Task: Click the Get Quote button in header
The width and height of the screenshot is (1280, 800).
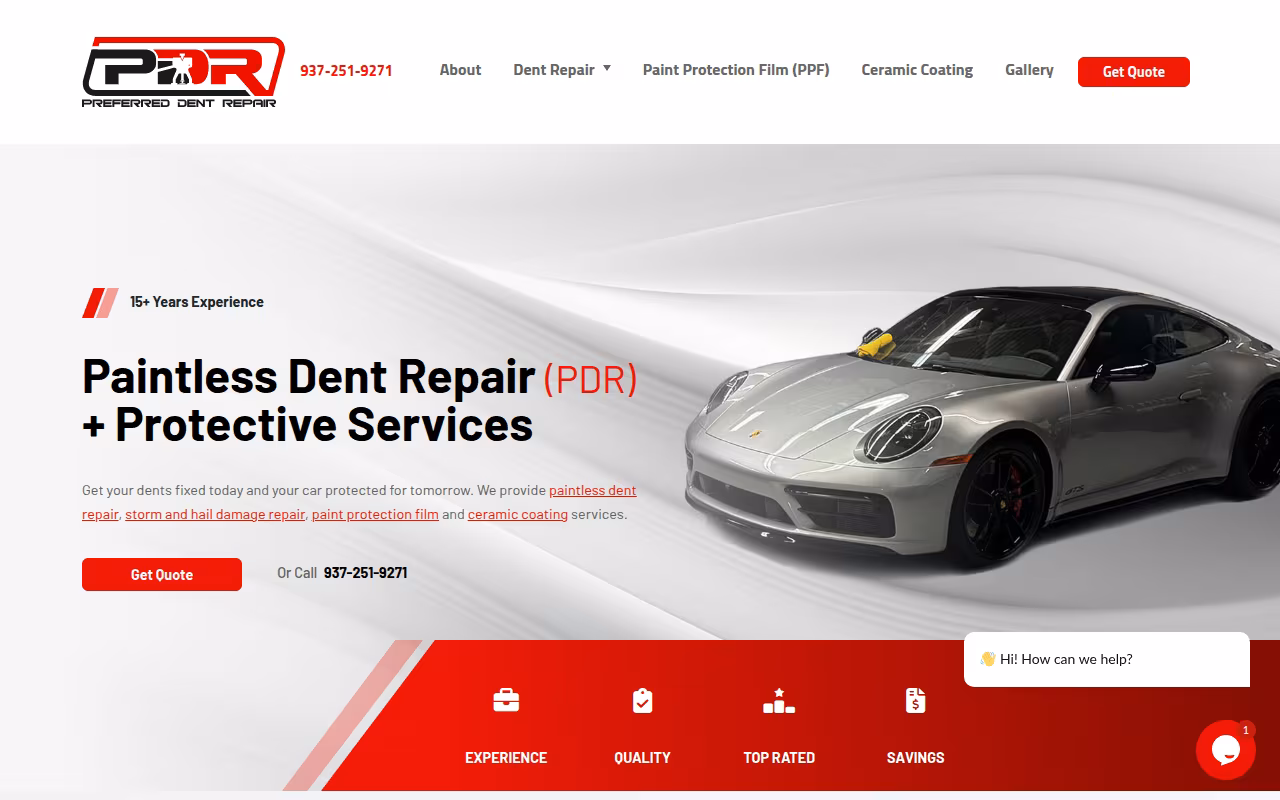Action: point(1134,72)
